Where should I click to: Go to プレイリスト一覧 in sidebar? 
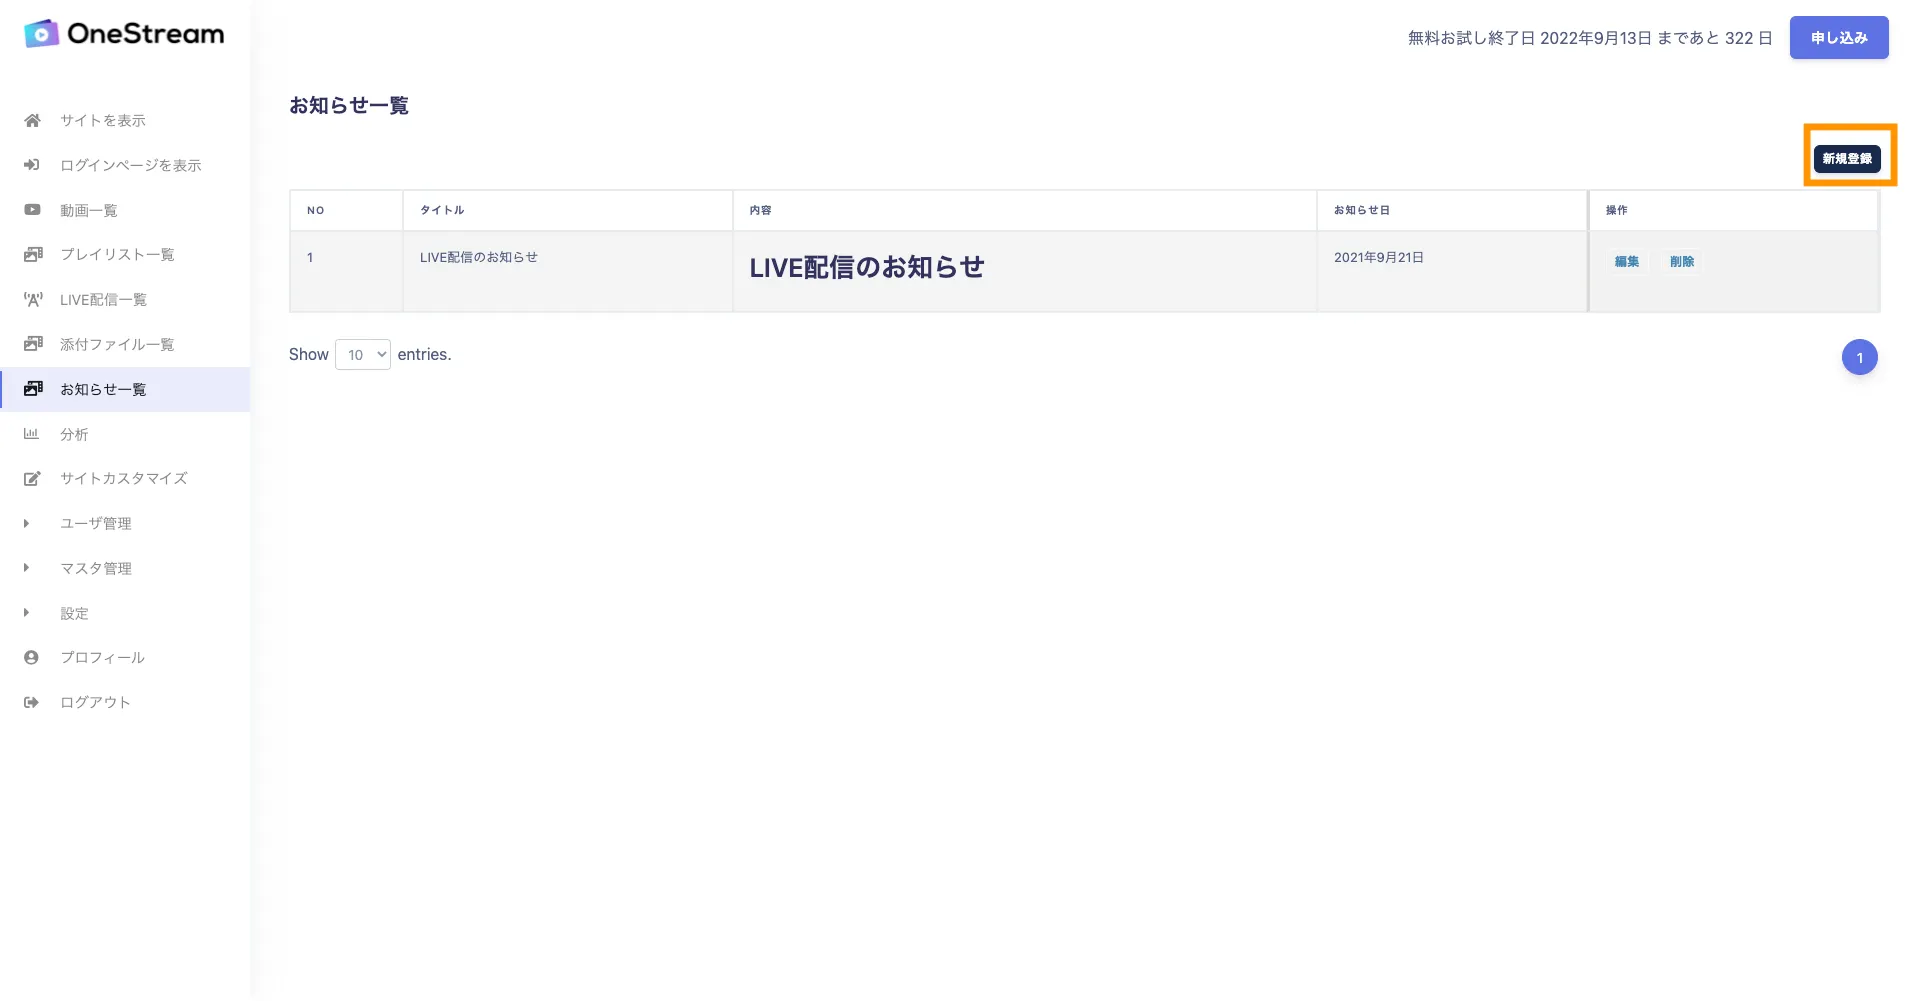coord(117,254)
